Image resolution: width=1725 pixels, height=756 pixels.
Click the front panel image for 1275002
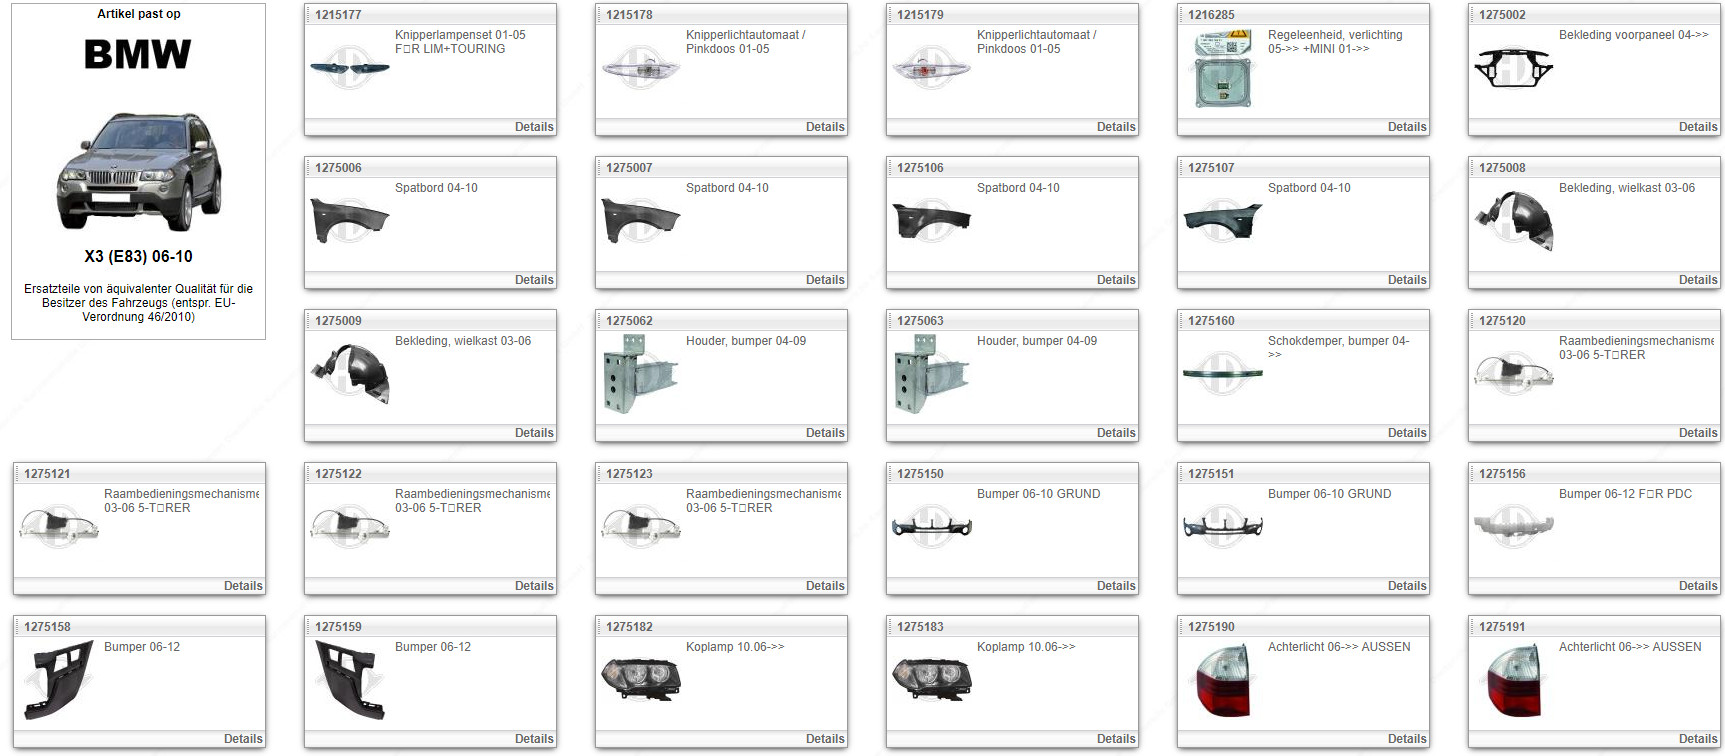(1513, 68)
